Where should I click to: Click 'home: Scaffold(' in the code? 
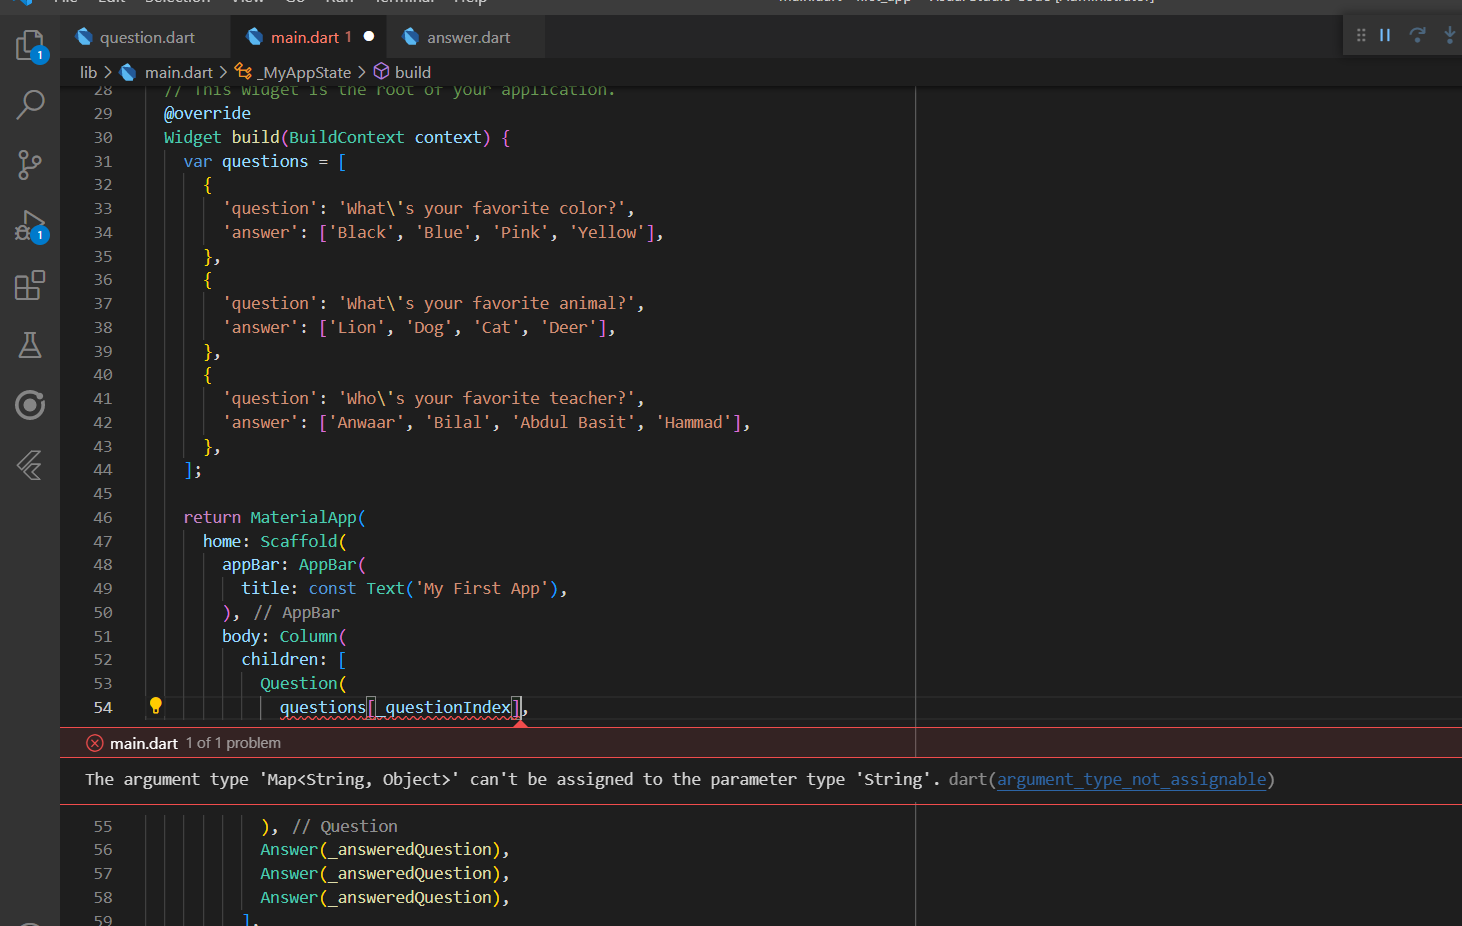click(274, 541)
